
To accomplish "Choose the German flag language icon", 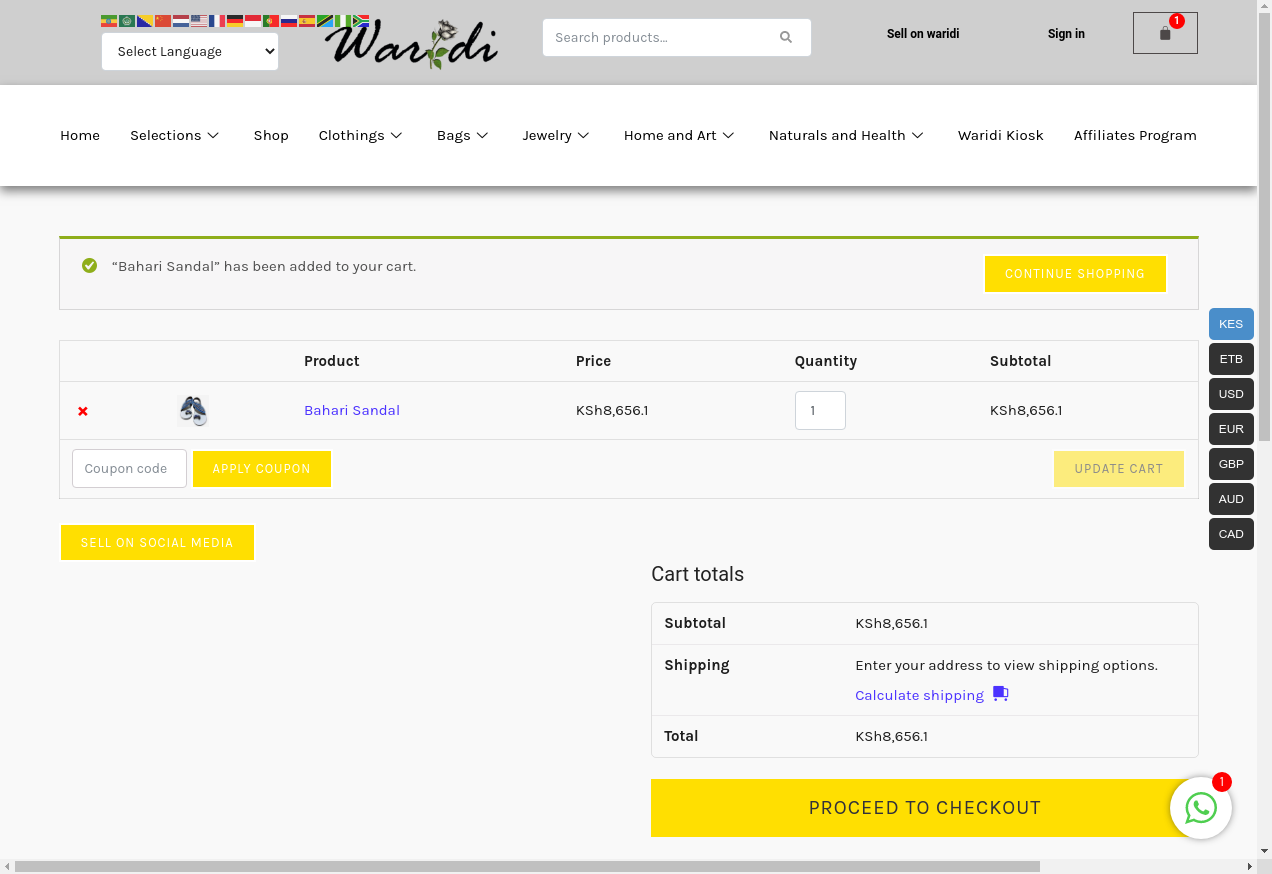I will click(235, 21).
